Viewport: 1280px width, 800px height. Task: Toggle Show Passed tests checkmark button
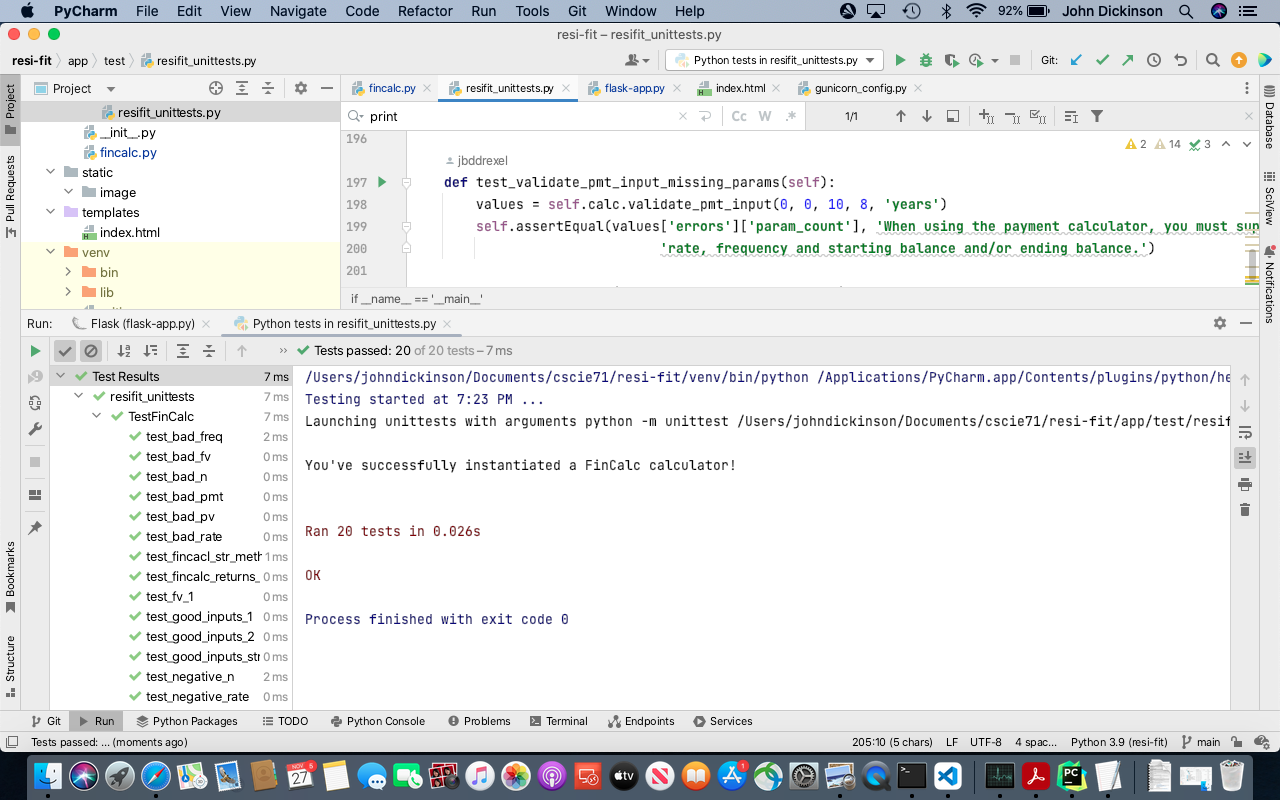pos(65,351)
